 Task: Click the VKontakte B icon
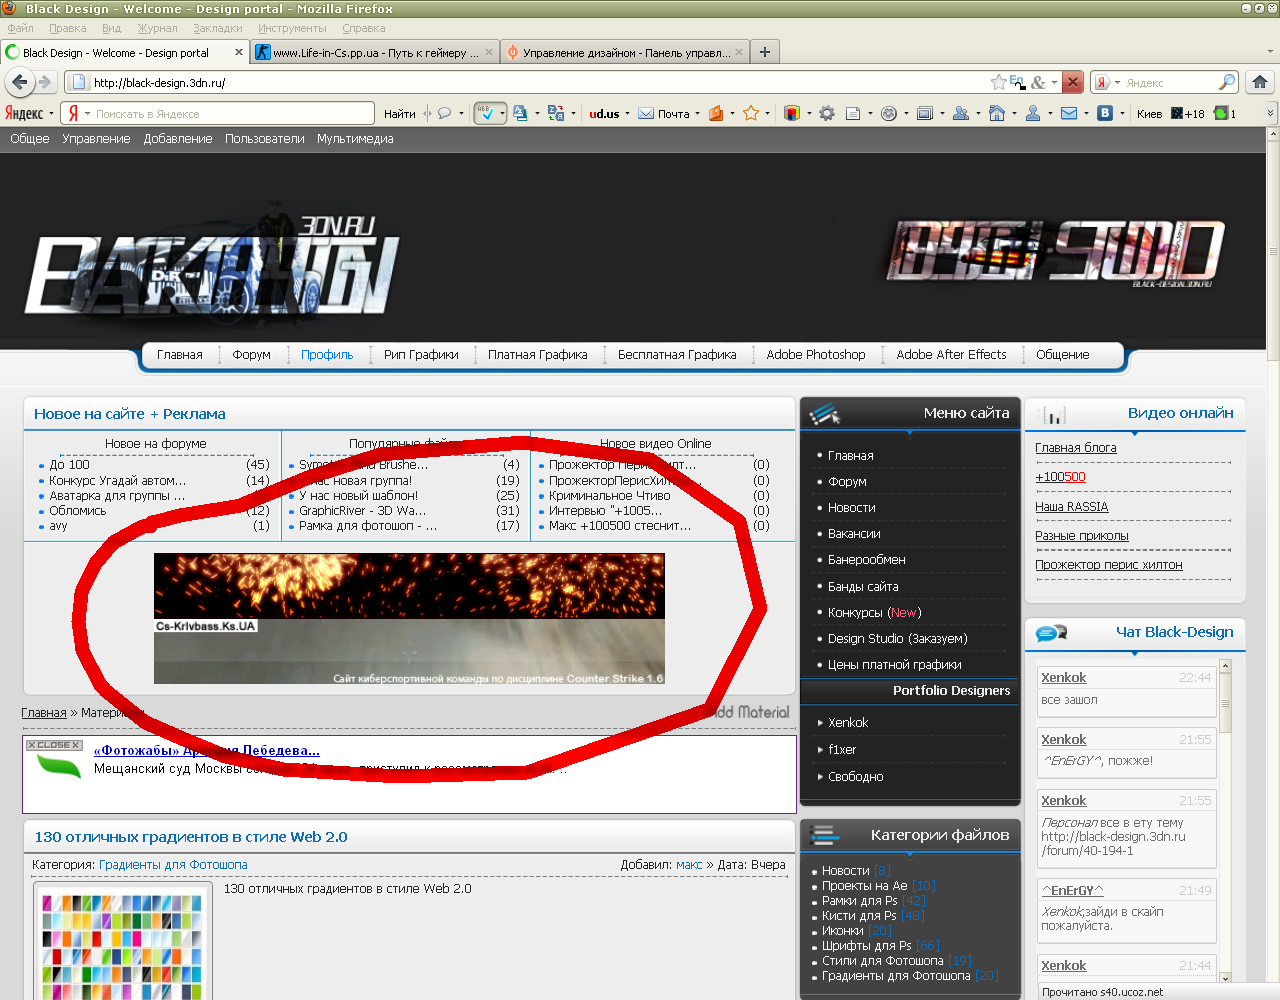1105,113
